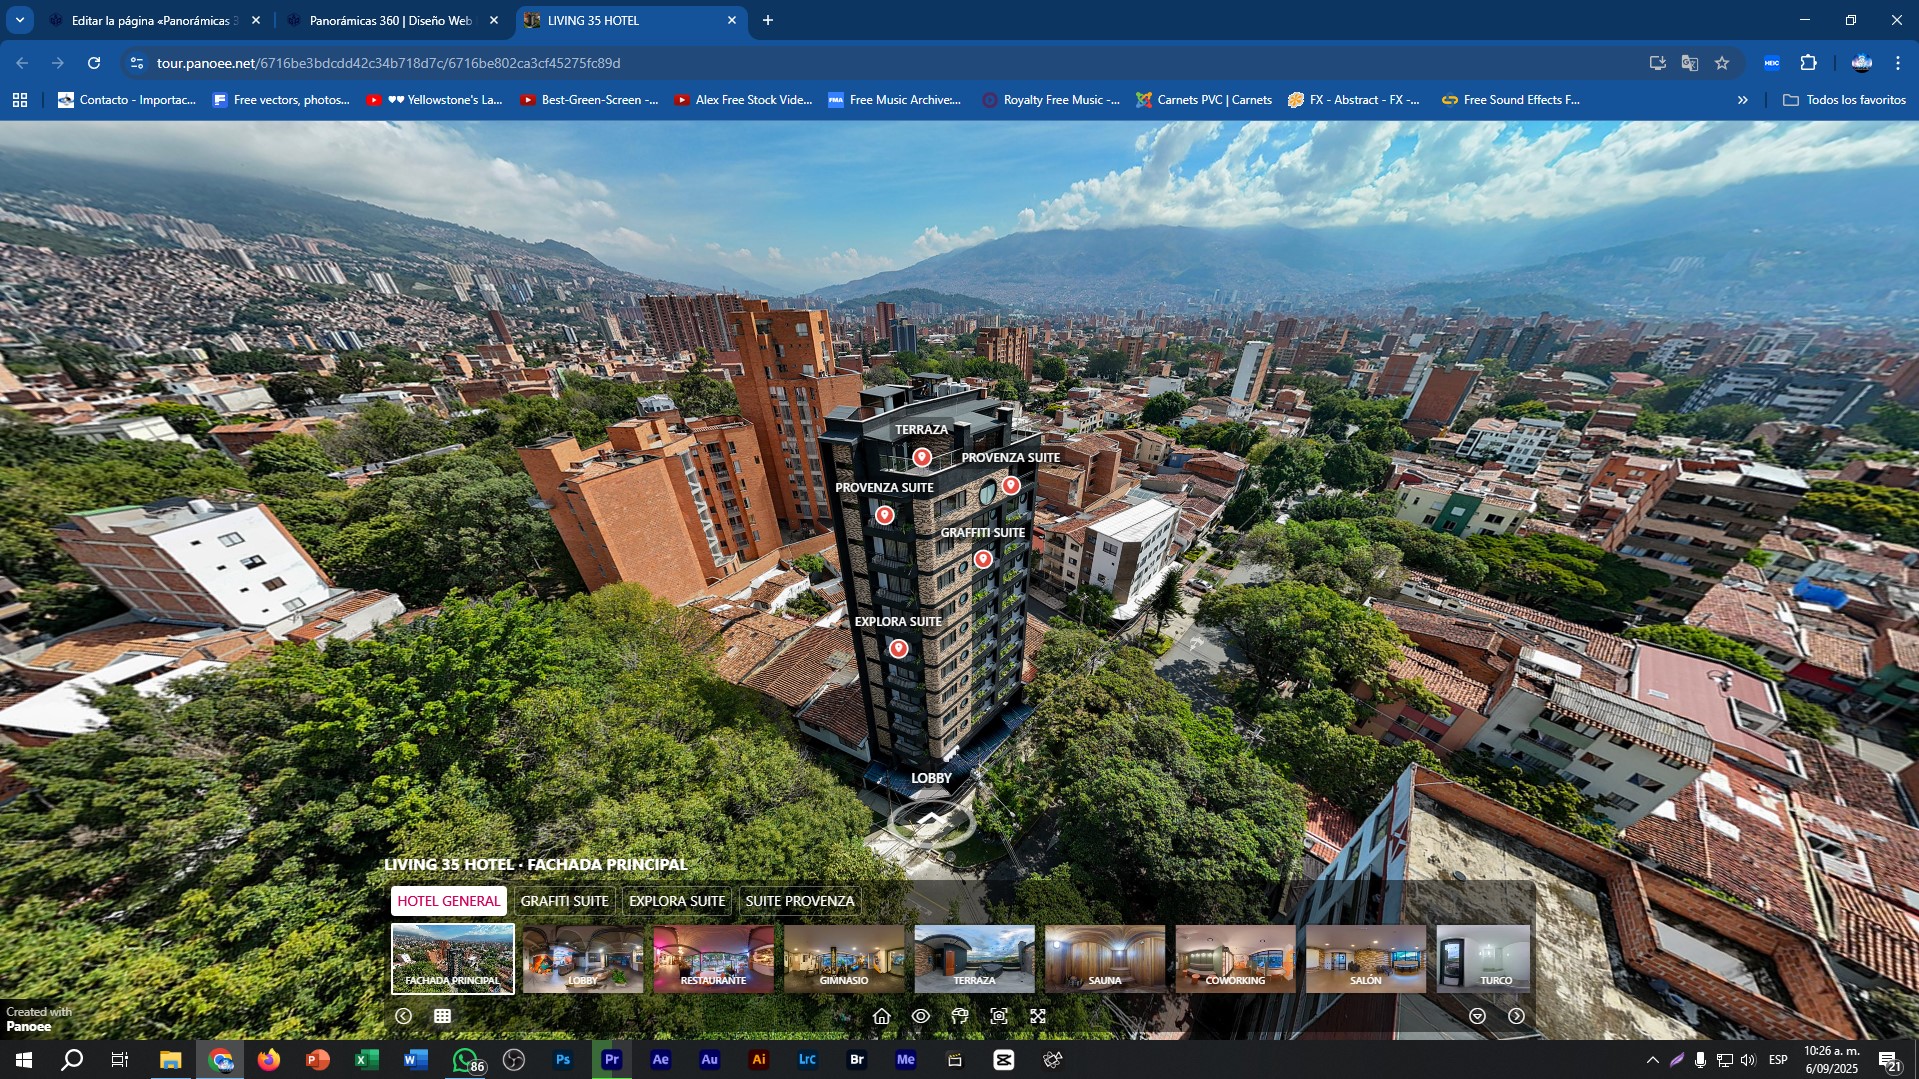The image size is (1919, 1079).
Task: Click the home icon in tour toolbar
Action: [881, 1016]
